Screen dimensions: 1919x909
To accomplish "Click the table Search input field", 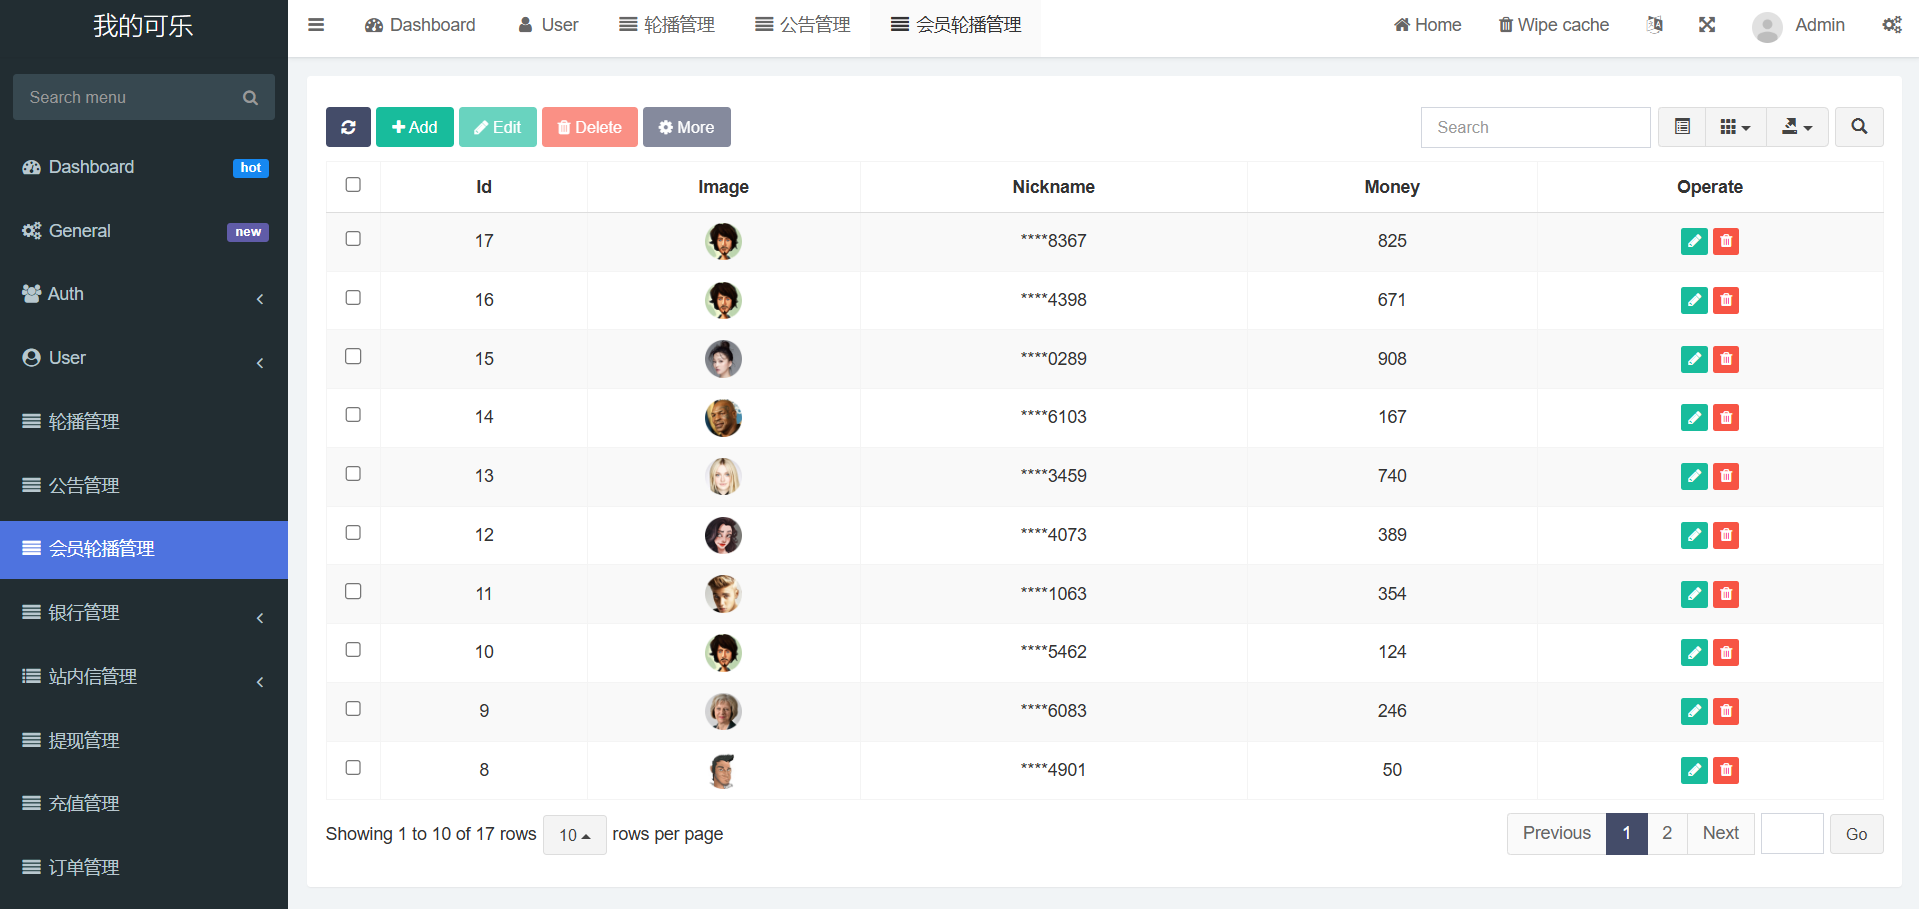I will tap(1535, 127).
